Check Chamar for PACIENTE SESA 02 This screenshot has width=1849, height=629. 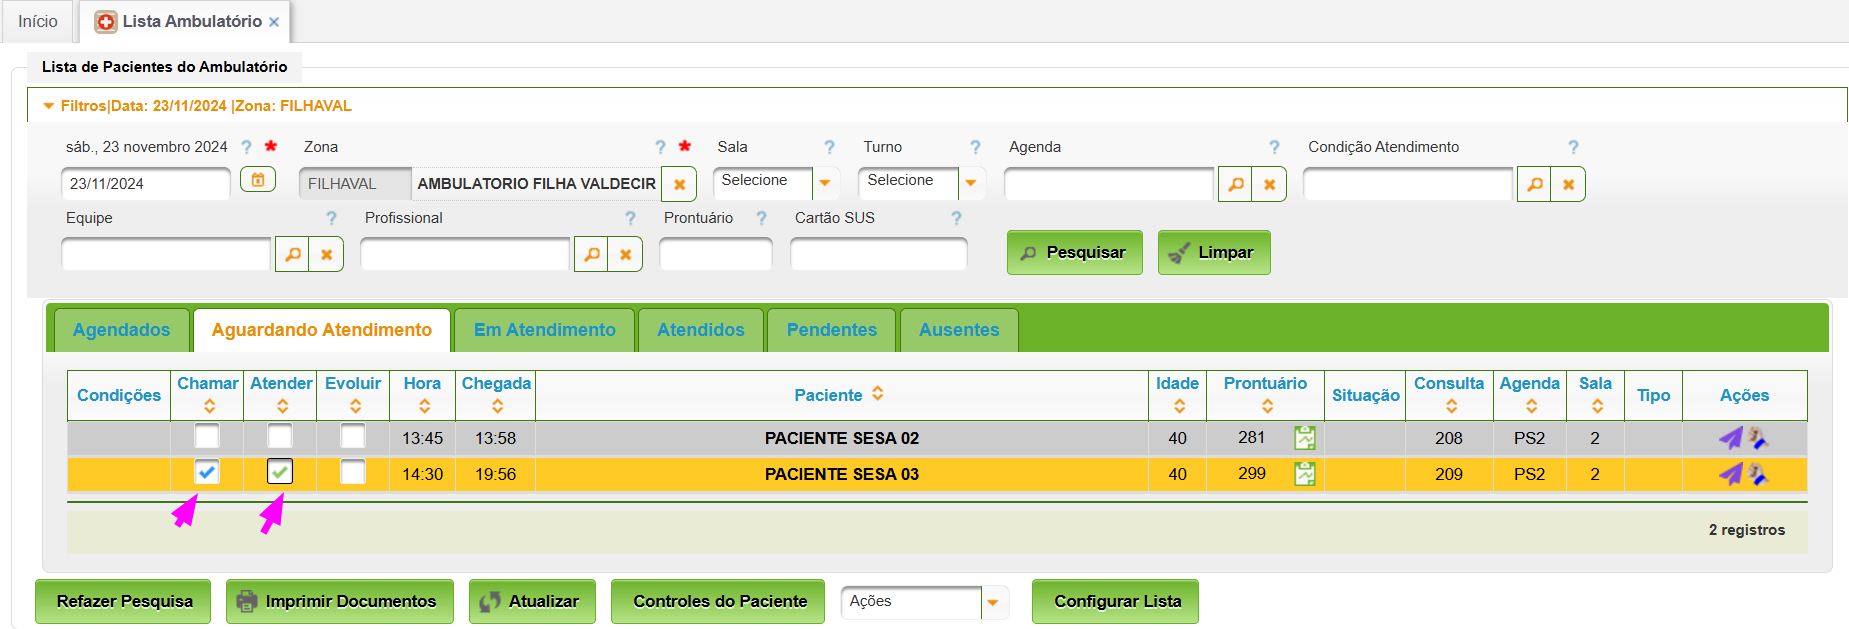pyautogui.click(x=207, y=436)
